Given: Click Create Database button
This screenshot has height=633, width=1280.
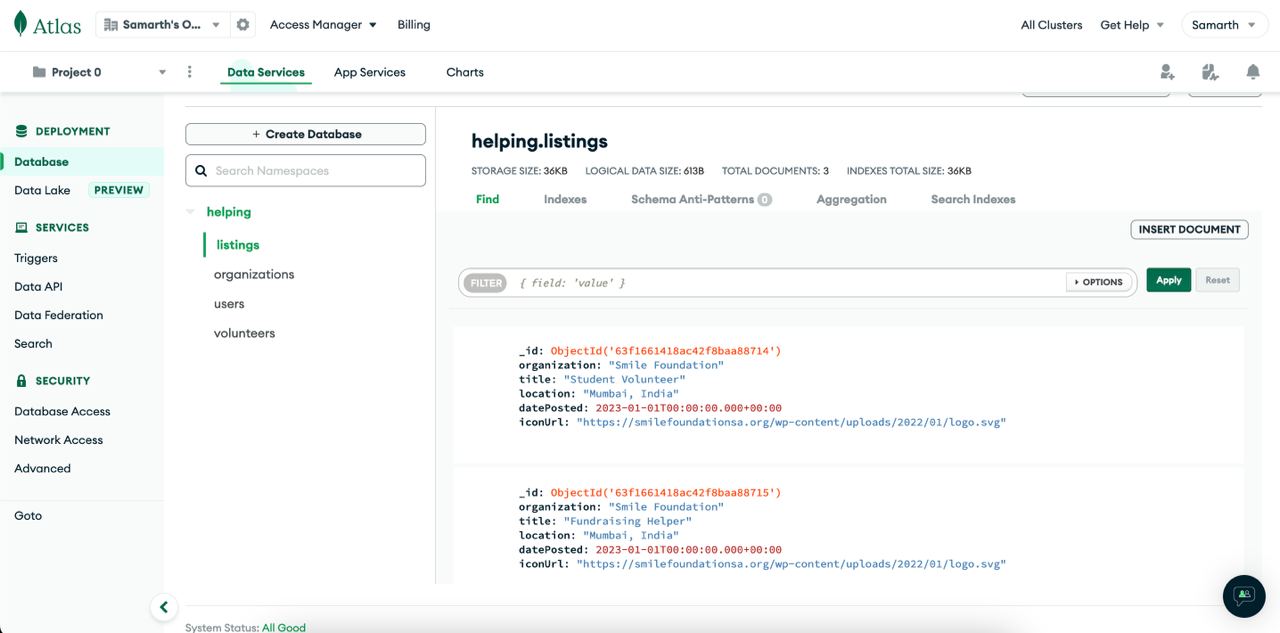Looking at the screenshot, I should coord(306,134).
